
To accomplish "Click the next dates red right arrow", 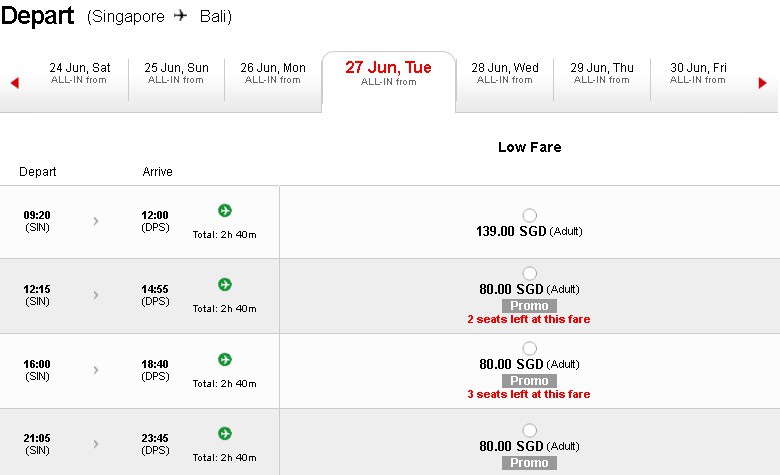I will tap(762, 83).
